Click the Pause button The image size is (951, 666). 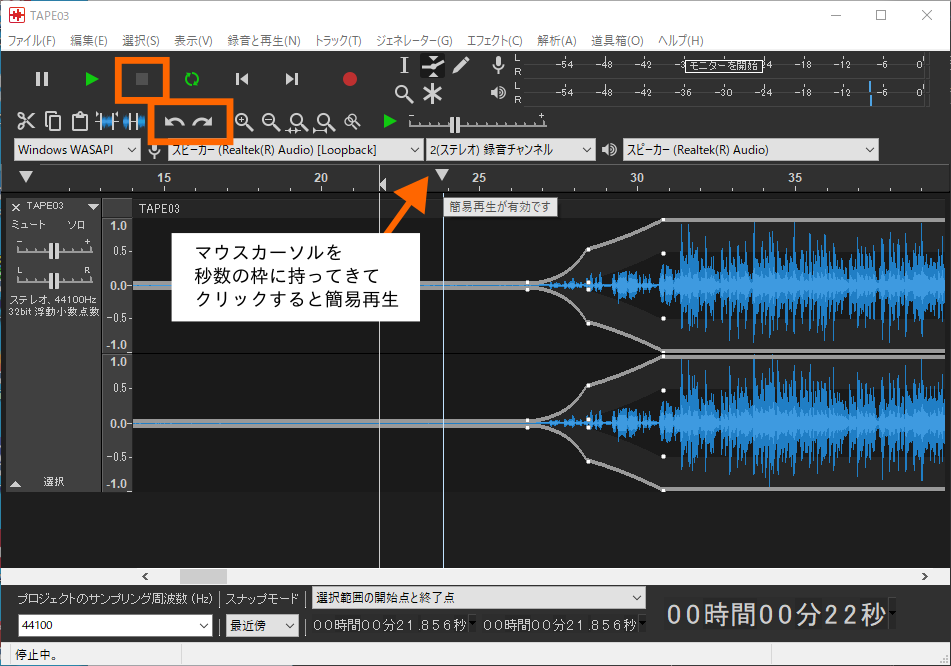pos(42,79)
